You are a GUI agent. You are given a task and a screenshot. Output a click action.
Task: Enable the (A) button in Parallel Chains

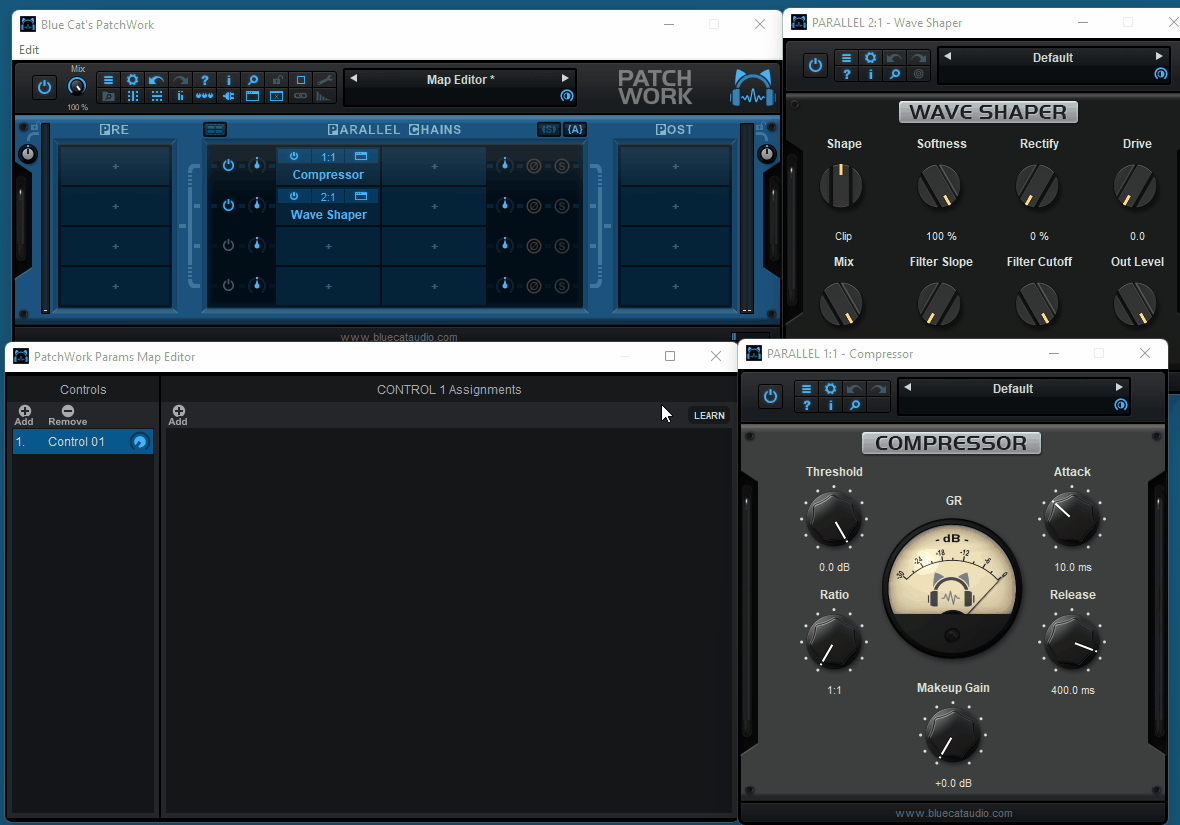point(575,129)
